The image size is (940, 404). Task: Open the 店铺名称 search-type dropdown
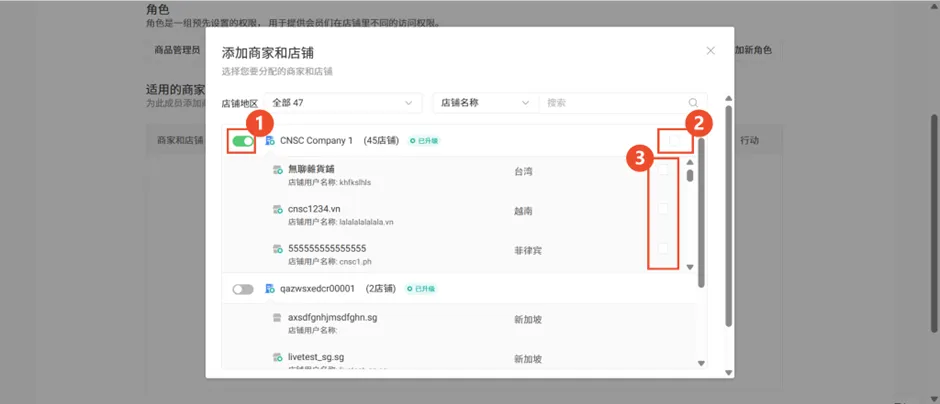[x=486, y=102]
